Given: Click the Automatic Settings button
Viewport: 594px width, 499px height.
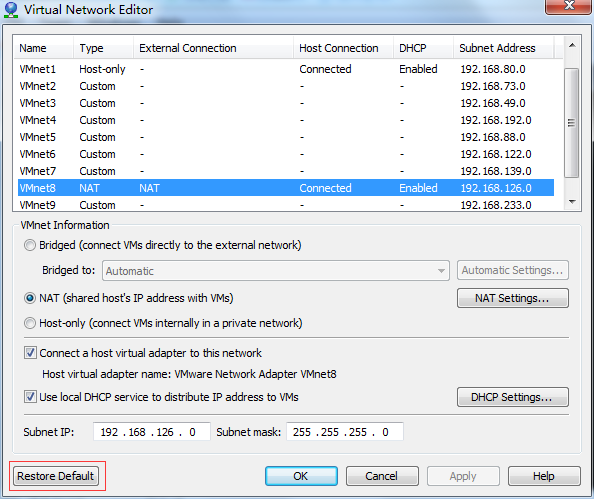Looking at the screenshot, I should 513,270.
